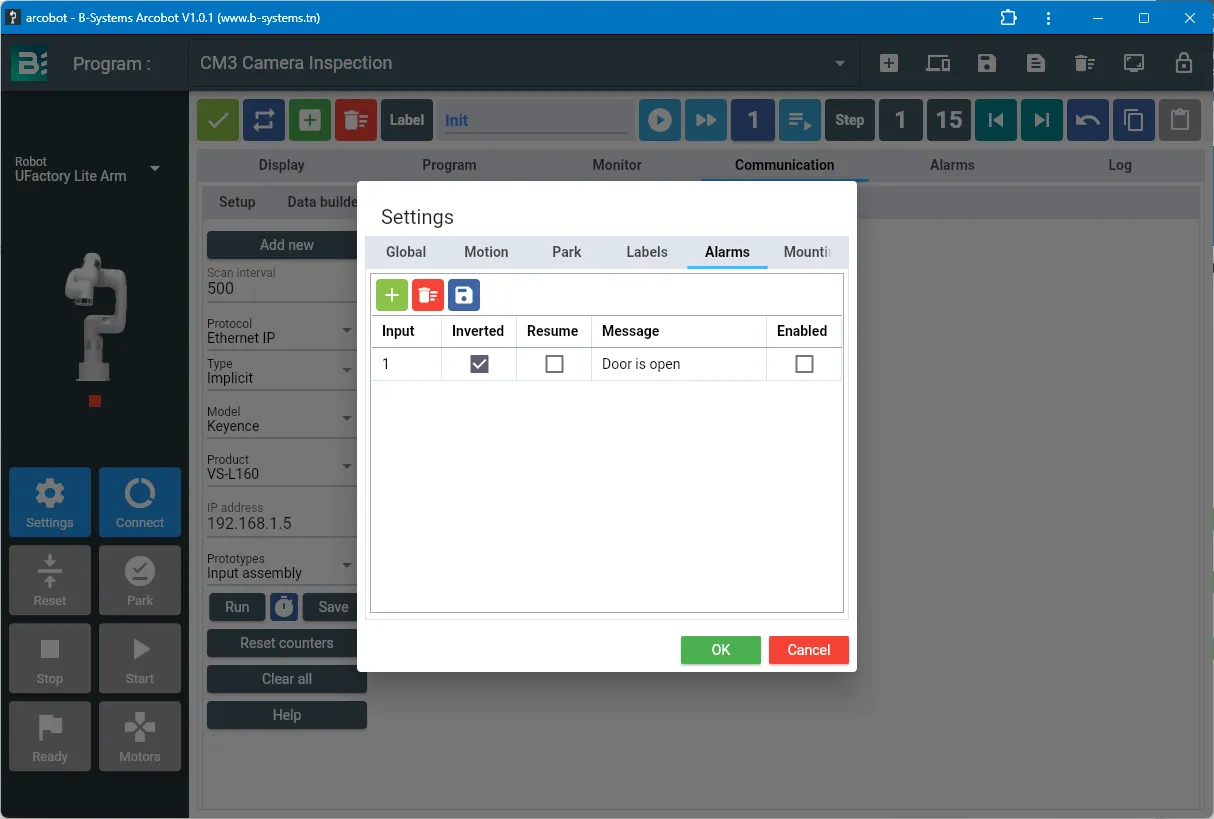Screen dimensions: 1214x819
Task: Click the stopwatch icon next to Run
Action: point(284,607)
